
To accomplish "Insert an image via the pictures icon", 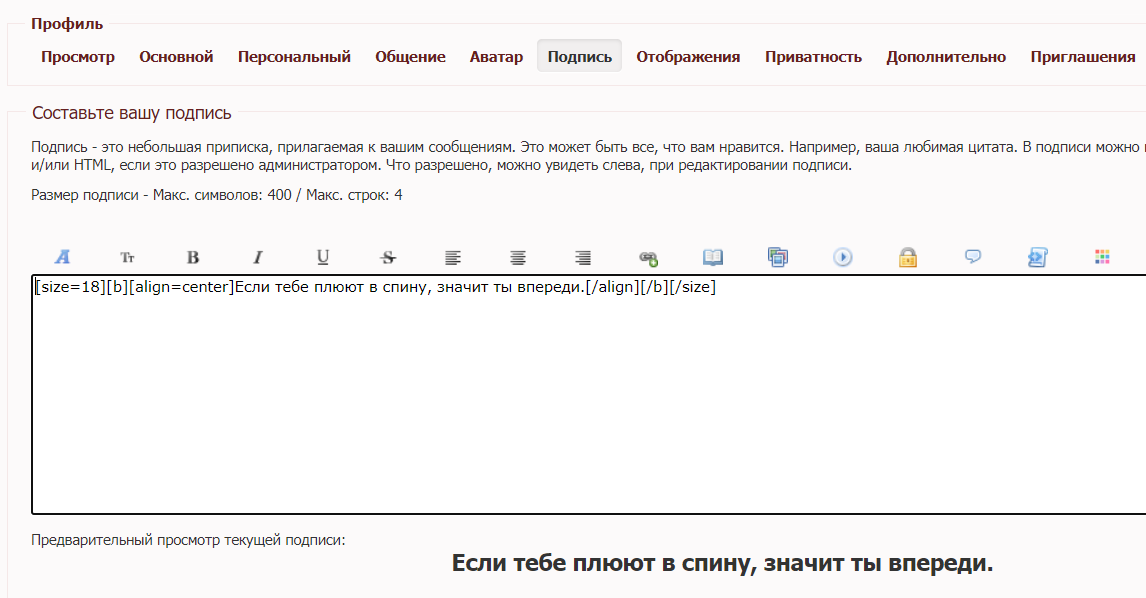I will tap(778, 257).
